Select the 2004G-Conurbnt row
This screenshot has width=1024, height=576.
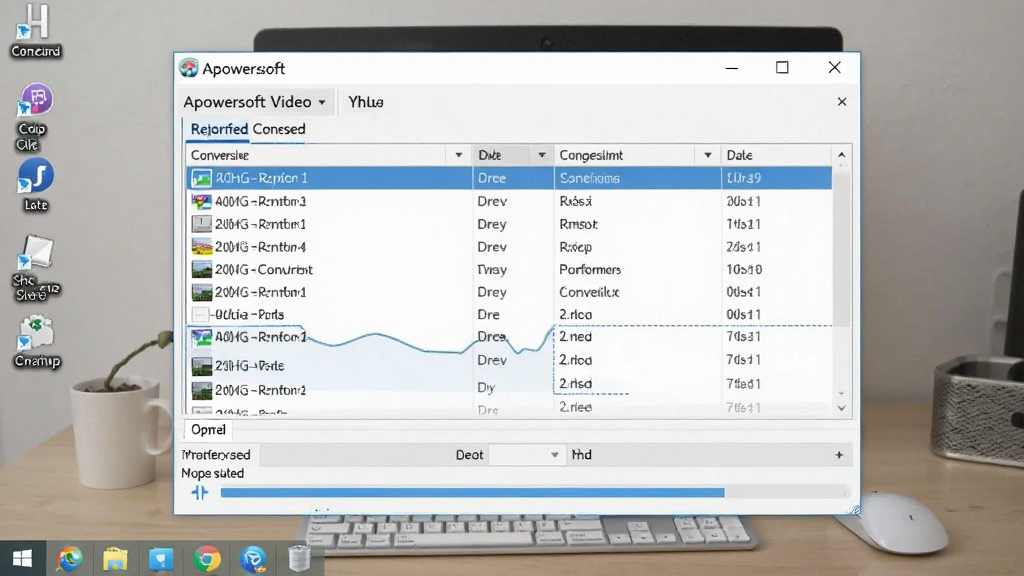point(509,269)
